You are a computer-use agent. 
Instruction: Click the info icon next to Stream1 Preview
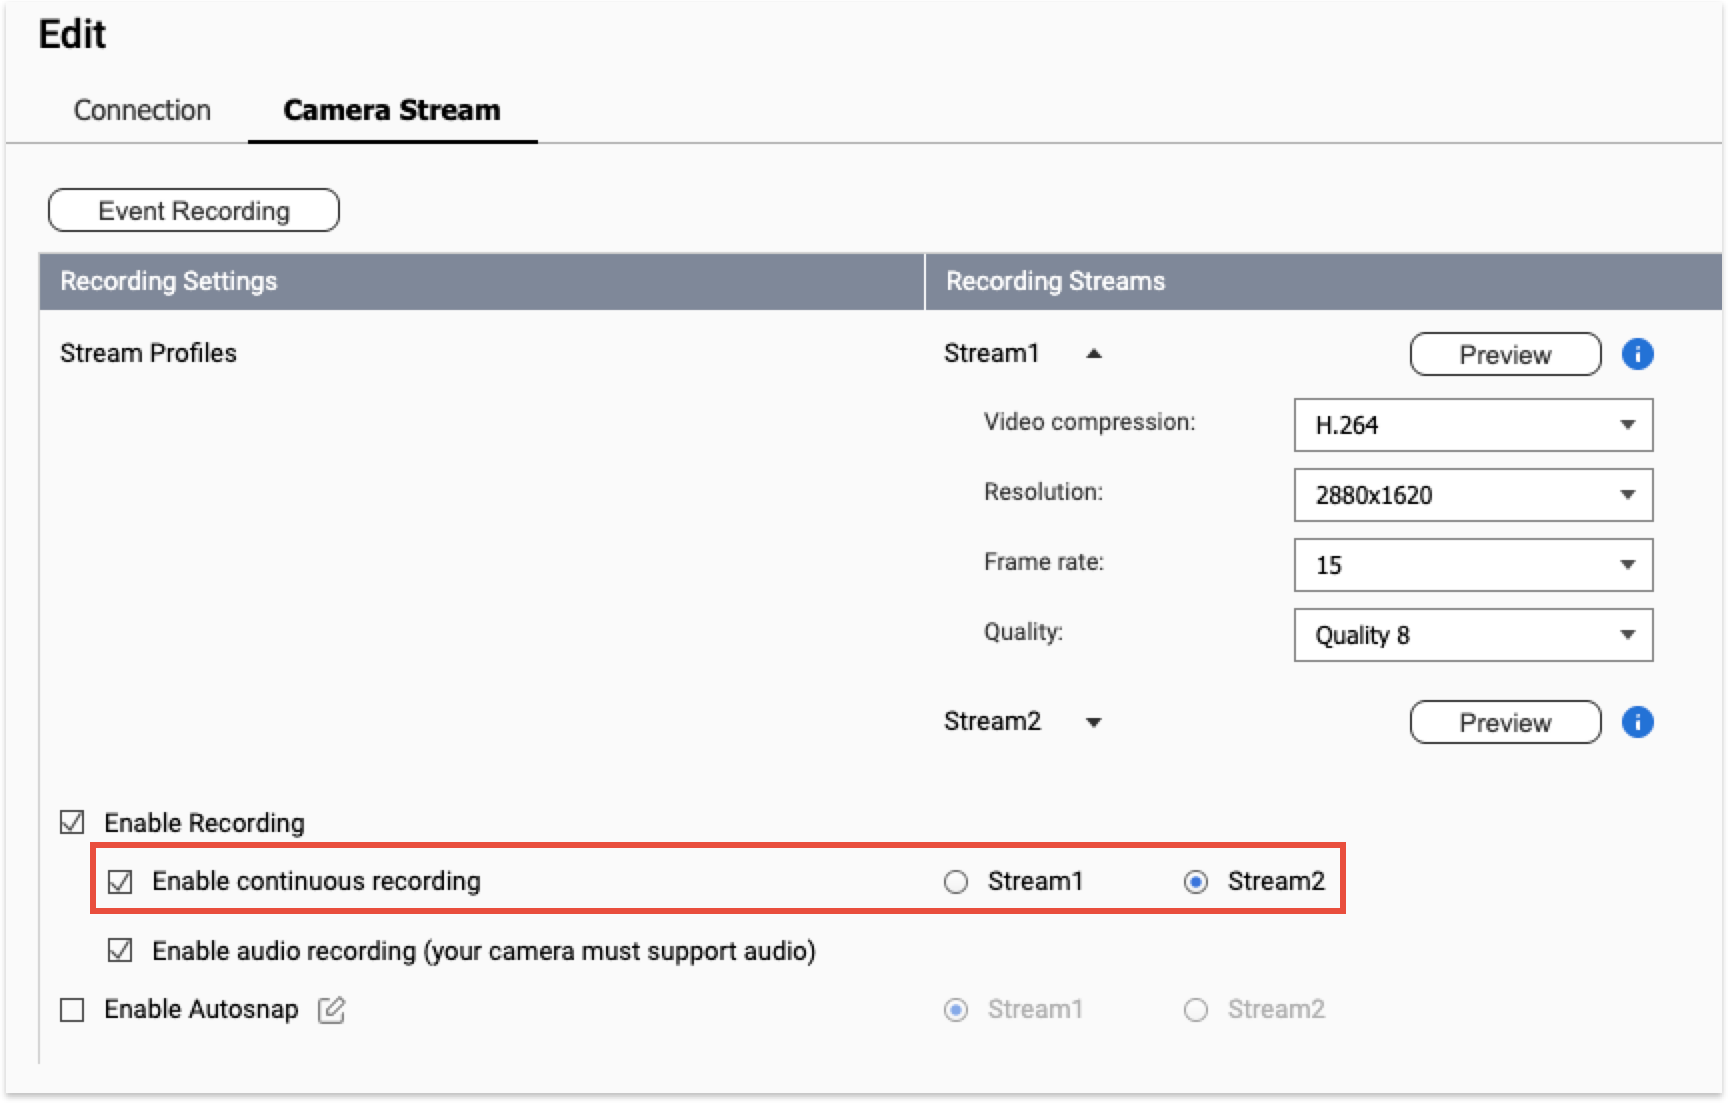coord(1637,354)
